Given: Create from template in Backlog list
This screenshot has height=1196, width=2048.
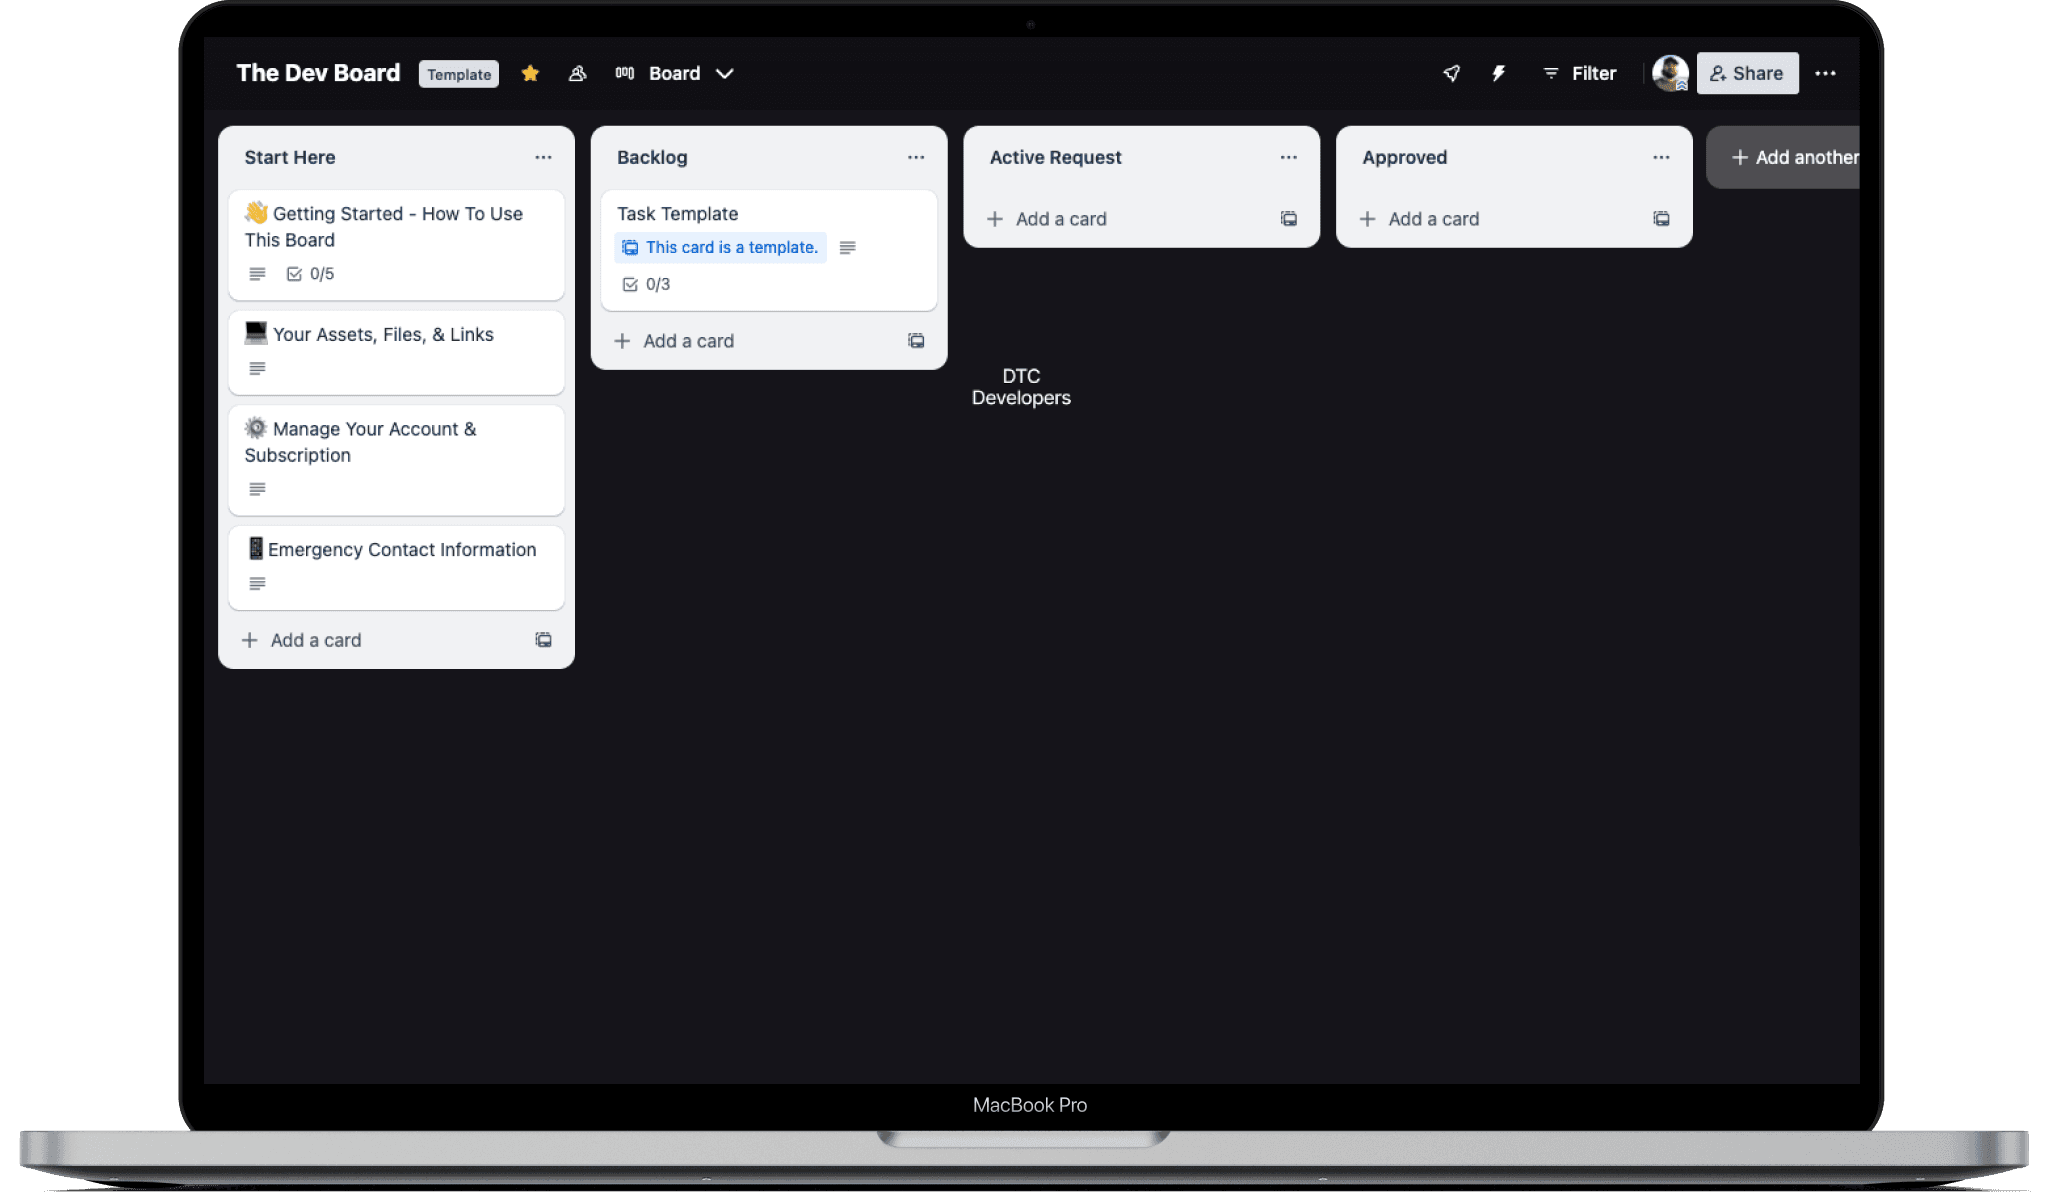Looking at the screenshot, I should click(x=916, y=341).
